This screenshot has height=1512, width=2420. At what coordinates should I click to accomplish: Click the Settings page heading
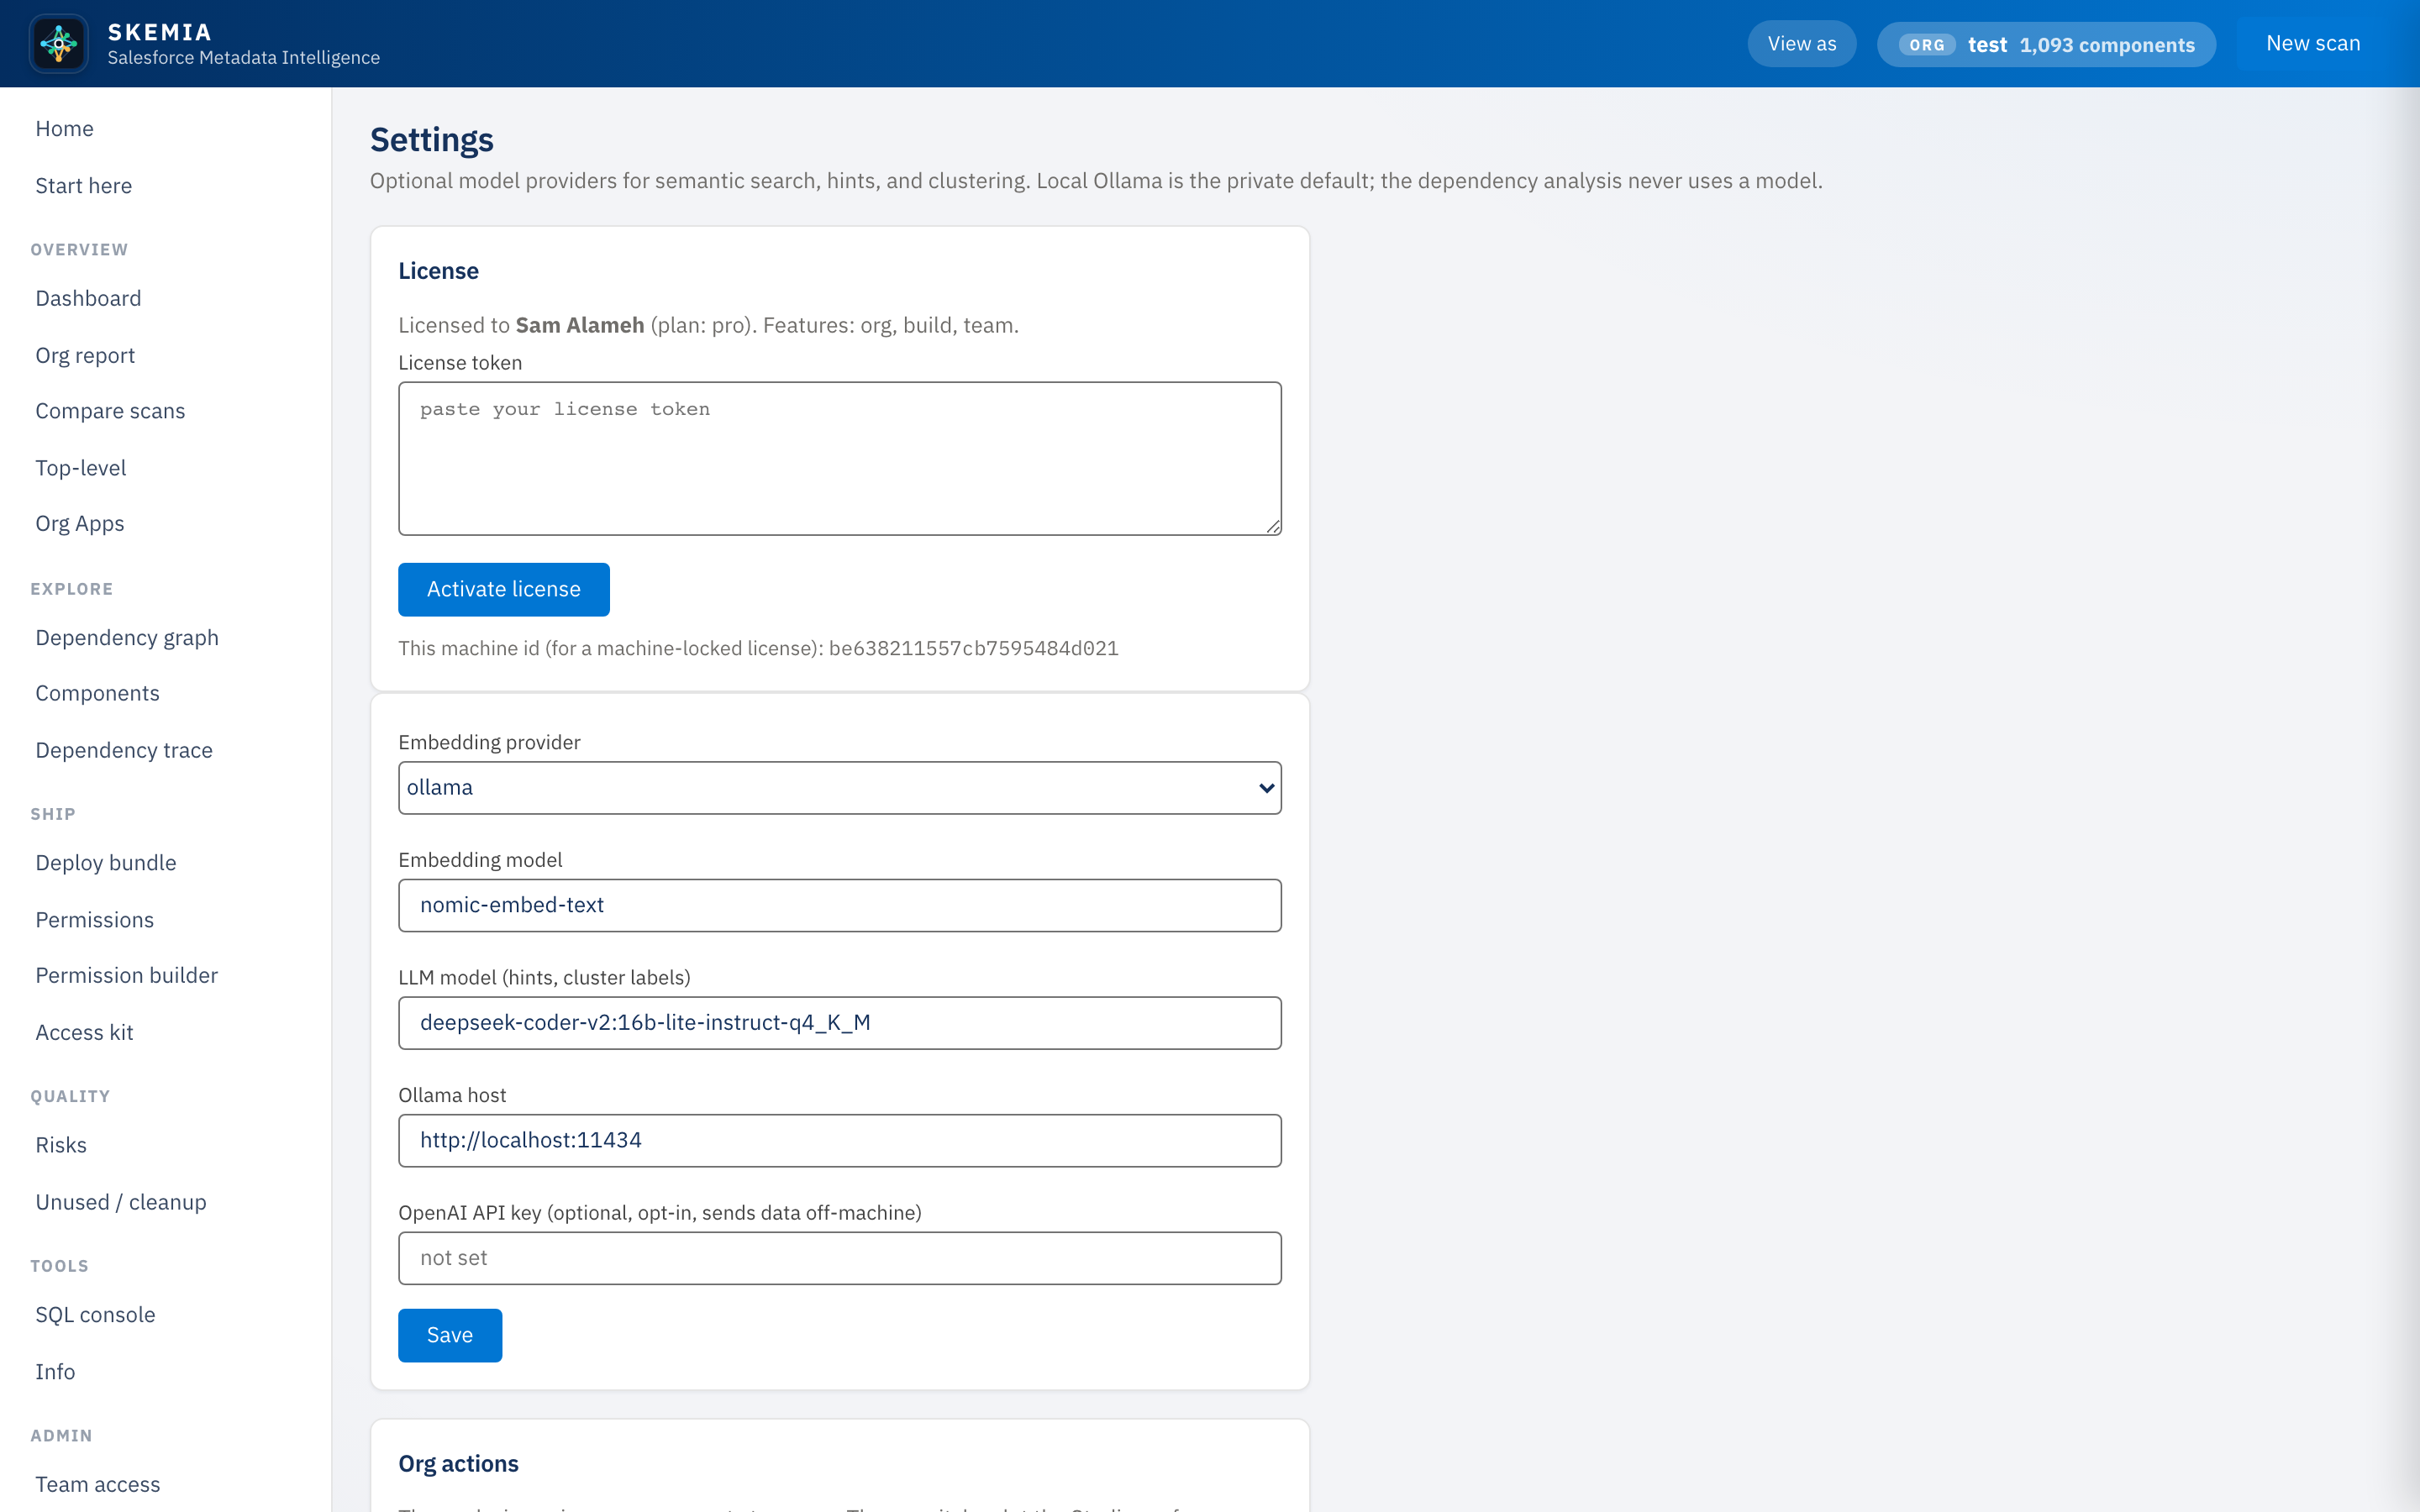point(431,140)
